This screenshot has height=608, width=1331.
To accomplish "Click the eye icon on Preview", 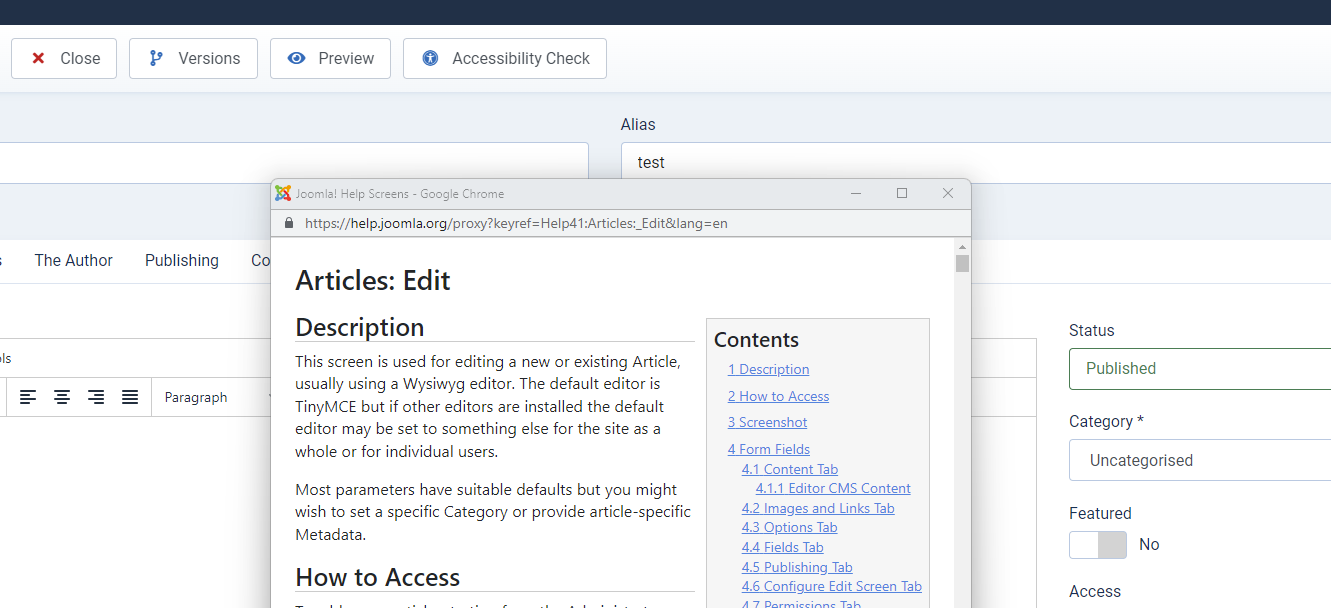I will pyautogui.click(x=296, y=58).
